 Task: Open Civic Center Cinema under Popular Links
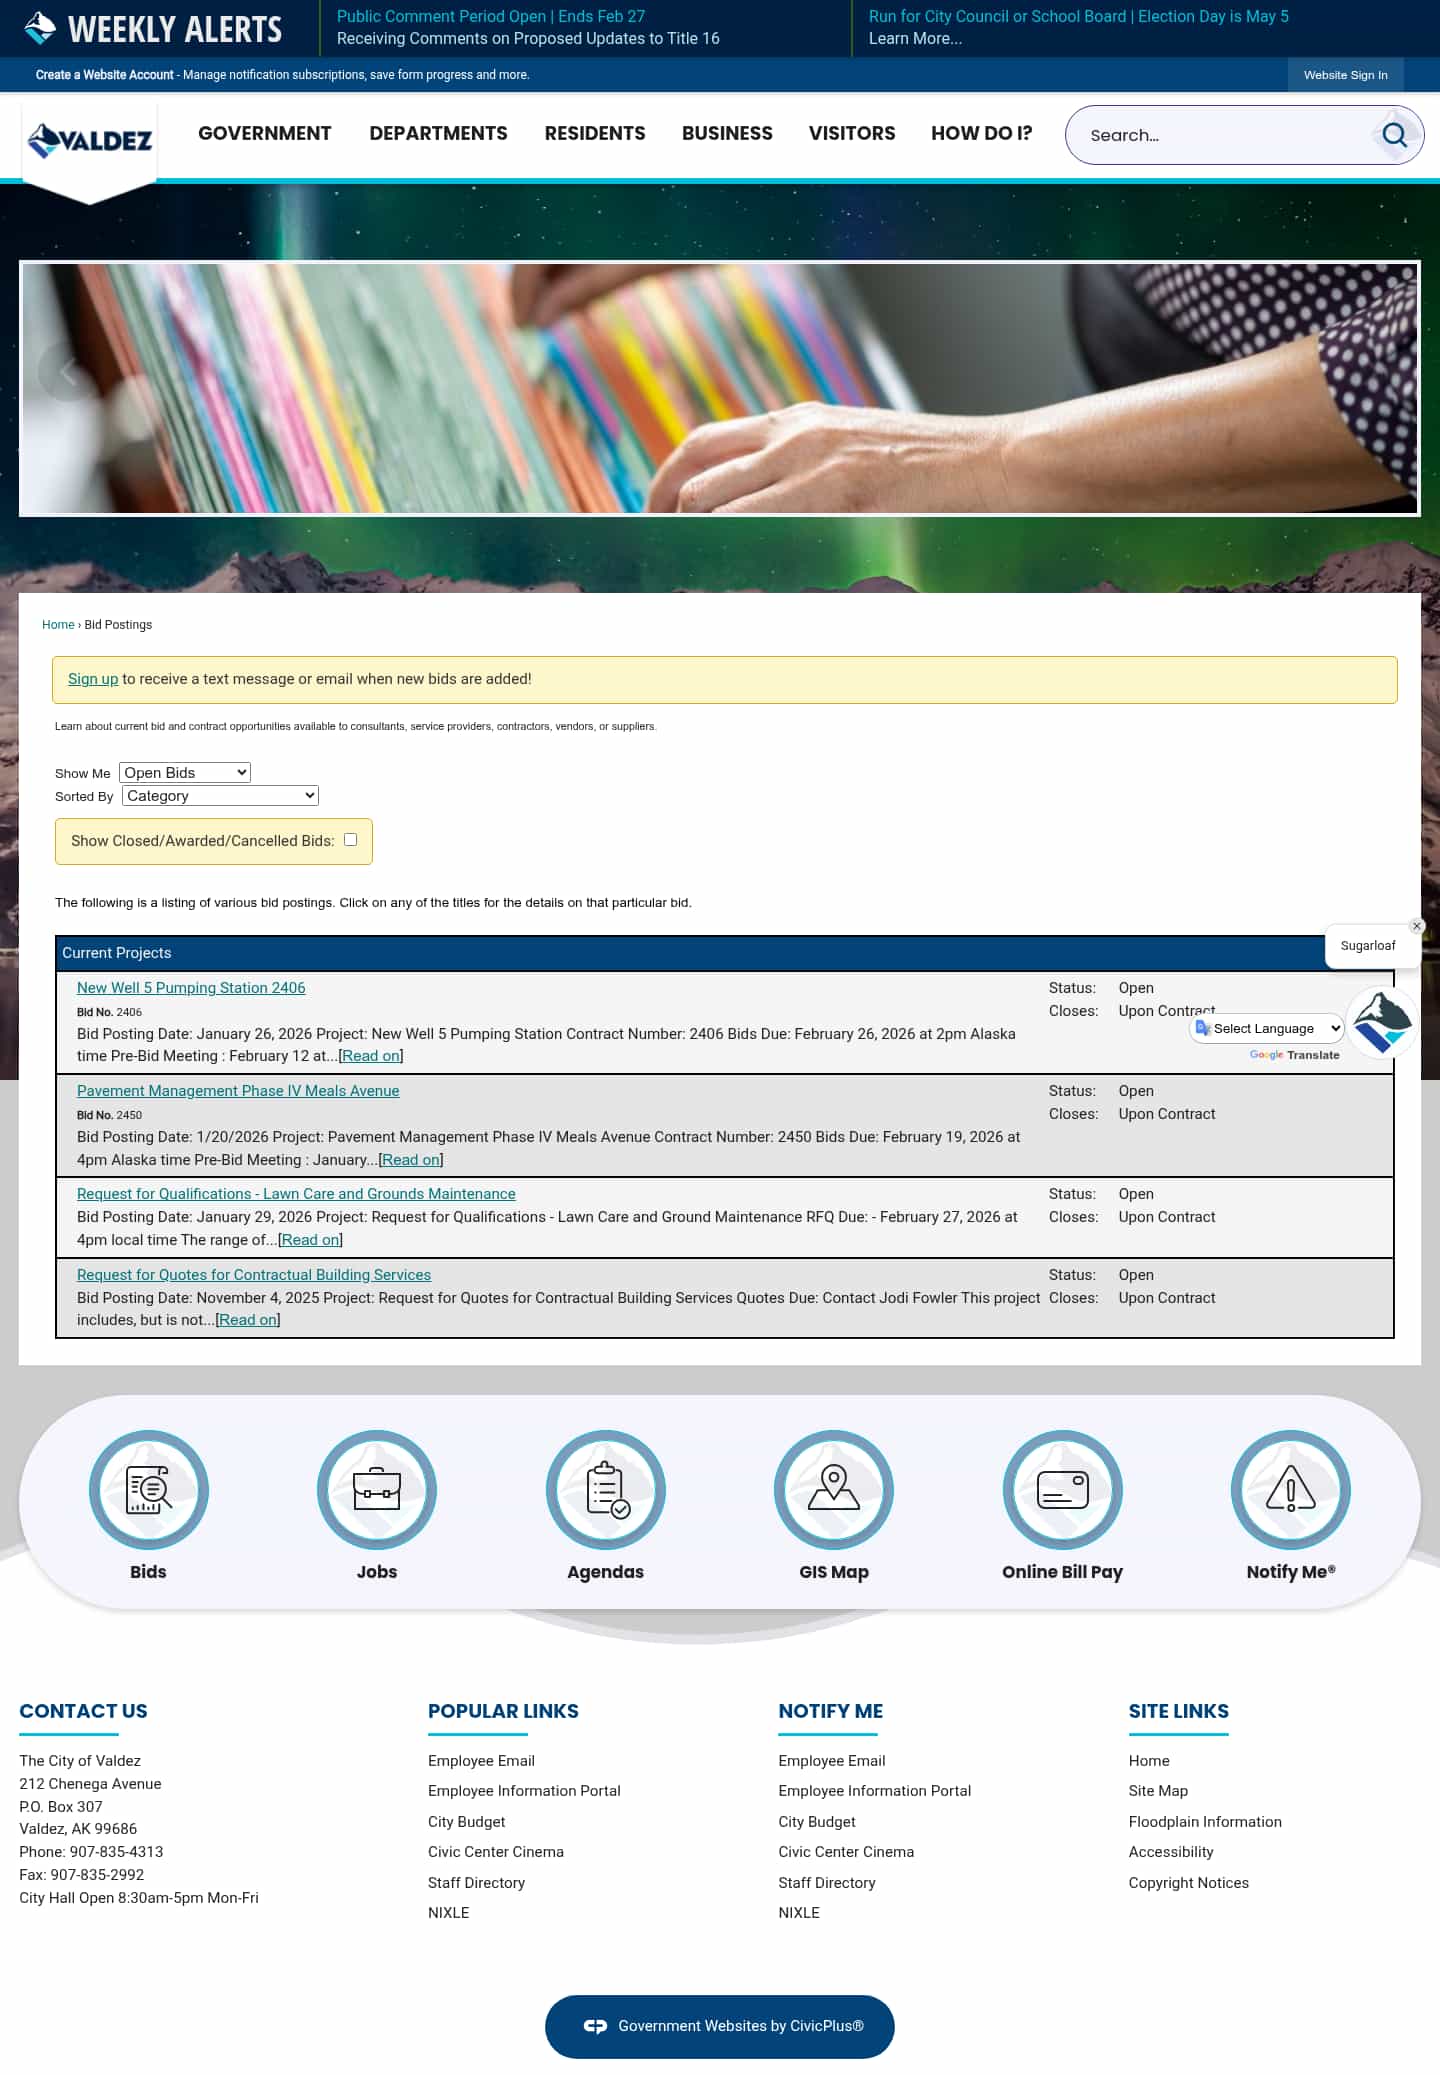pyautogui.click(x=496, y=1852)
